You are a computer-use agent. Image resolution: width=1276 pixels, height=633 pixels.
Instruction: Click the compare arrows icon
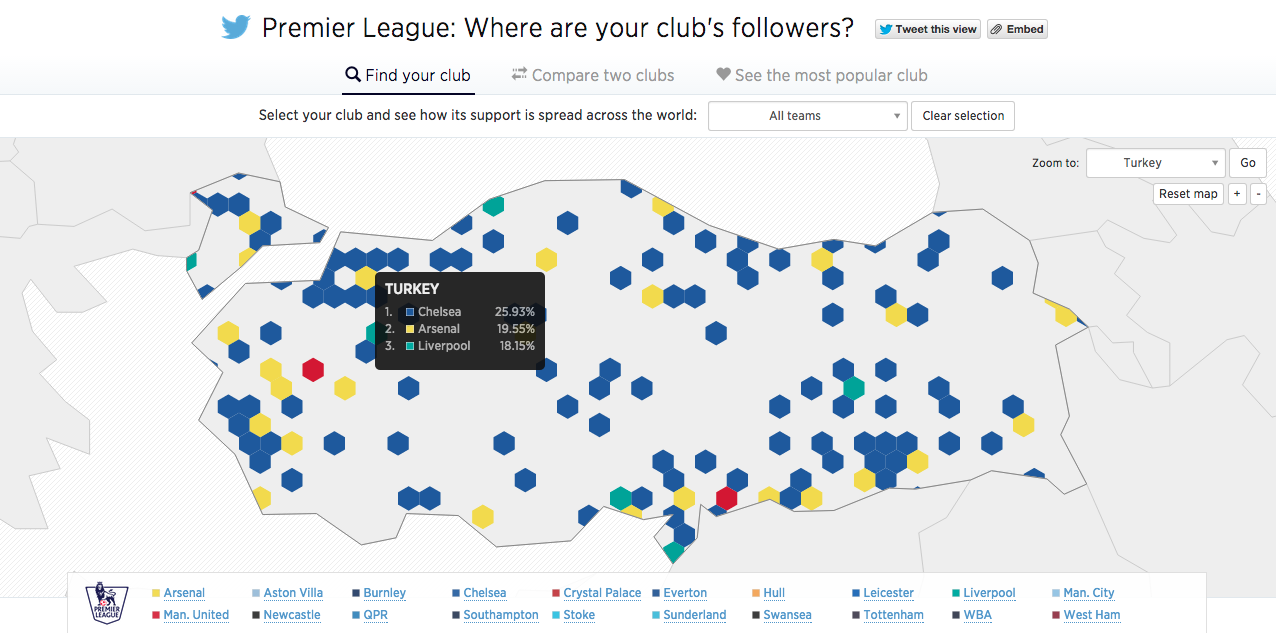pyautogui.click(x=519, y=74)
